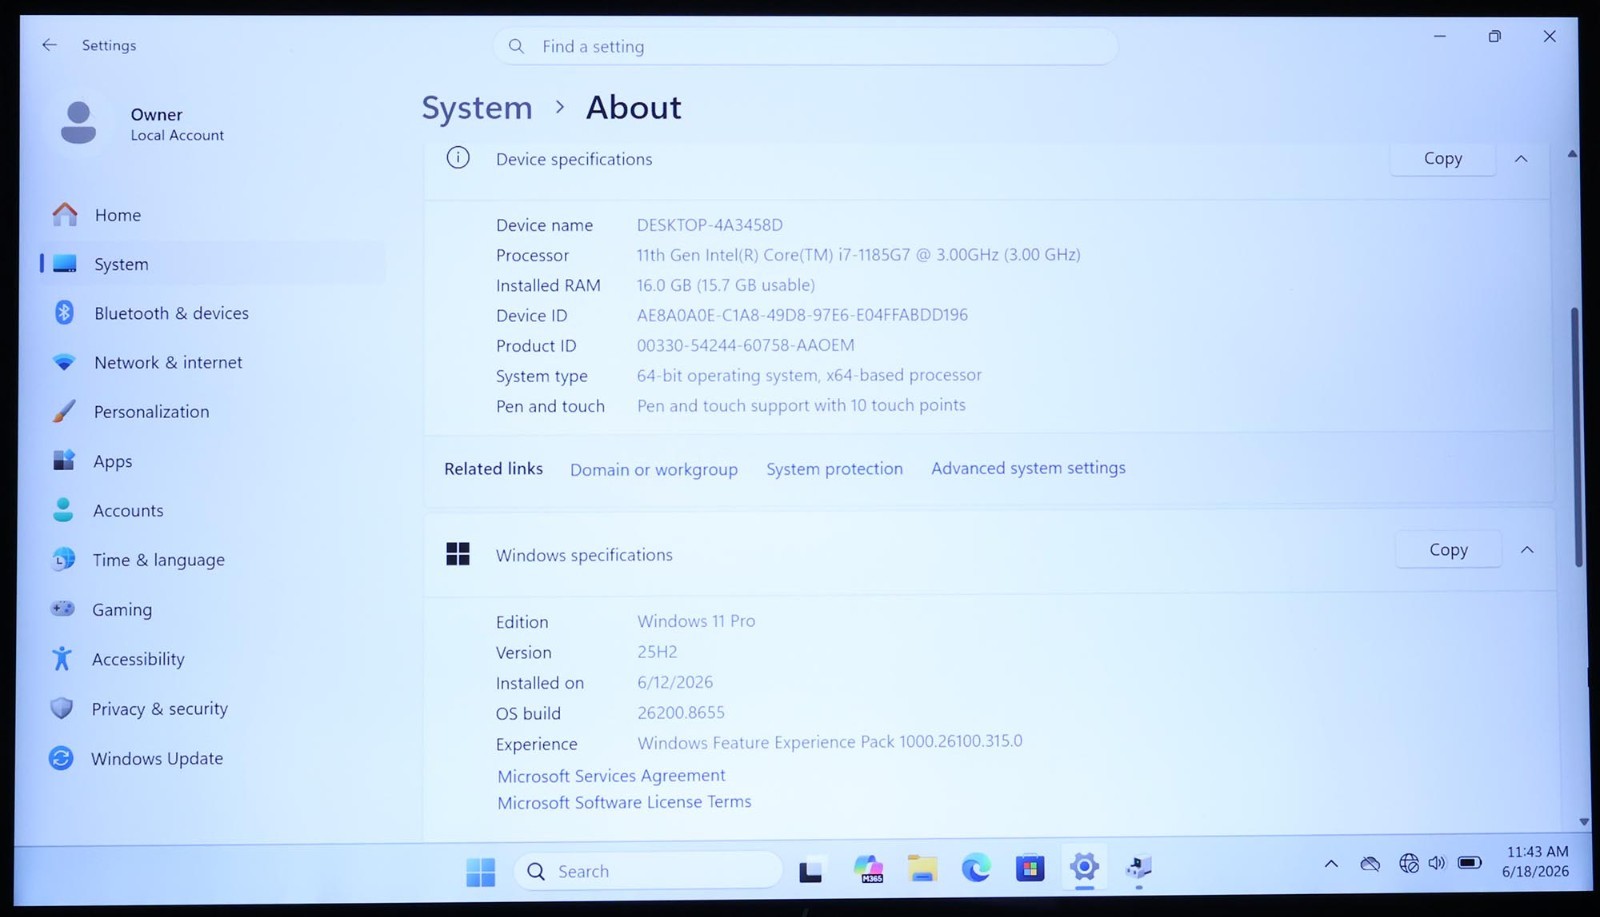1600x917 pixels.
Task: Open the clock showing 11:43 AM
Action: [1537, 861]
